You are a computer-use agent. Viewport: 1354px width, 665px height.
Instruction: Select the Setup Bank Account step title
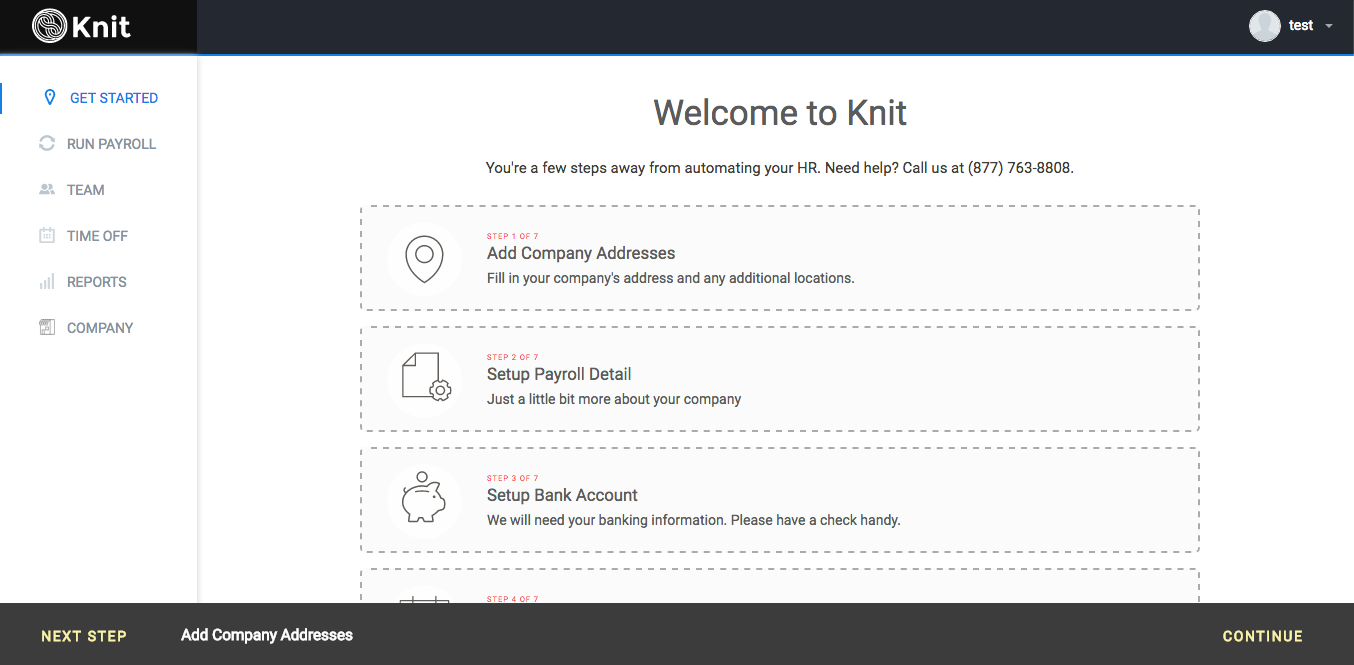pos(562,495)
